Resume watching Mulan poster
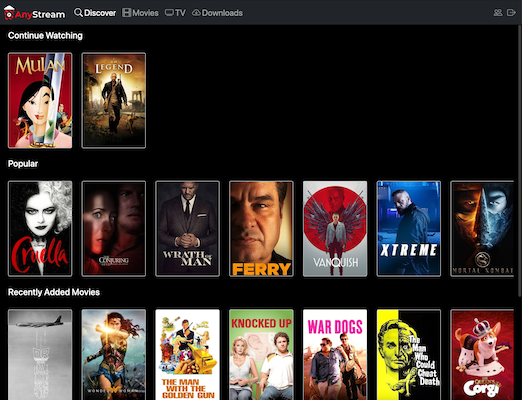This screenshot has height=400, width=522. (x=40, y=100)
